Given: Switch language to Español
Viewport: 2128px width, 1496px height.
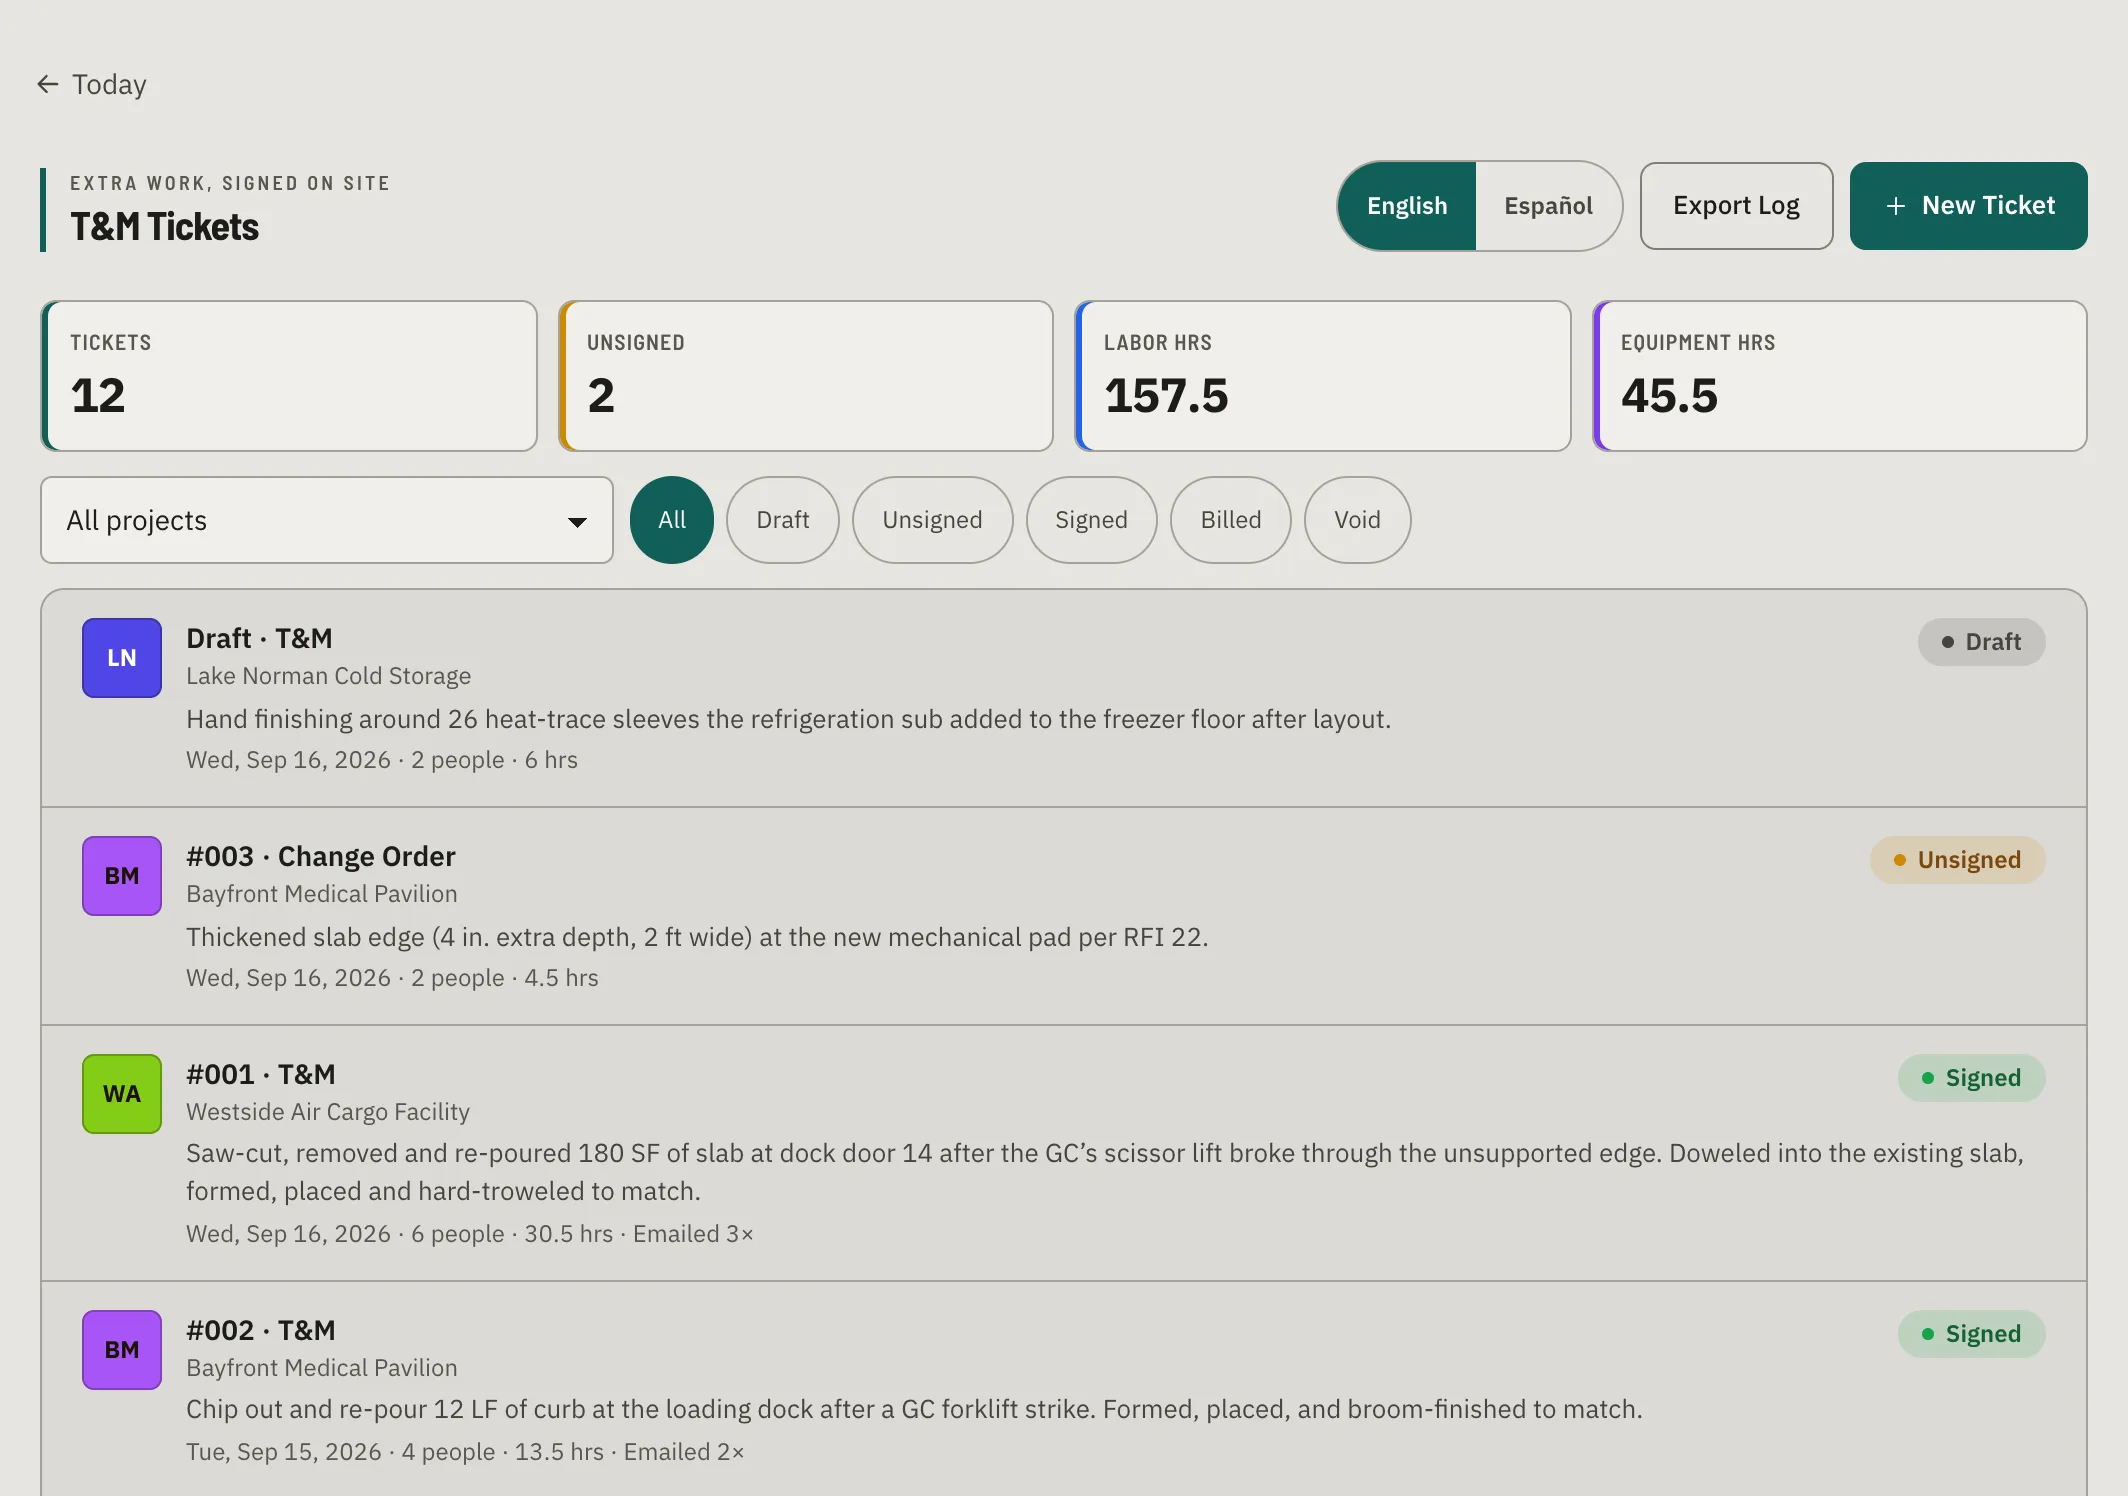Looking at the screenshot, I should point(1548,206).
